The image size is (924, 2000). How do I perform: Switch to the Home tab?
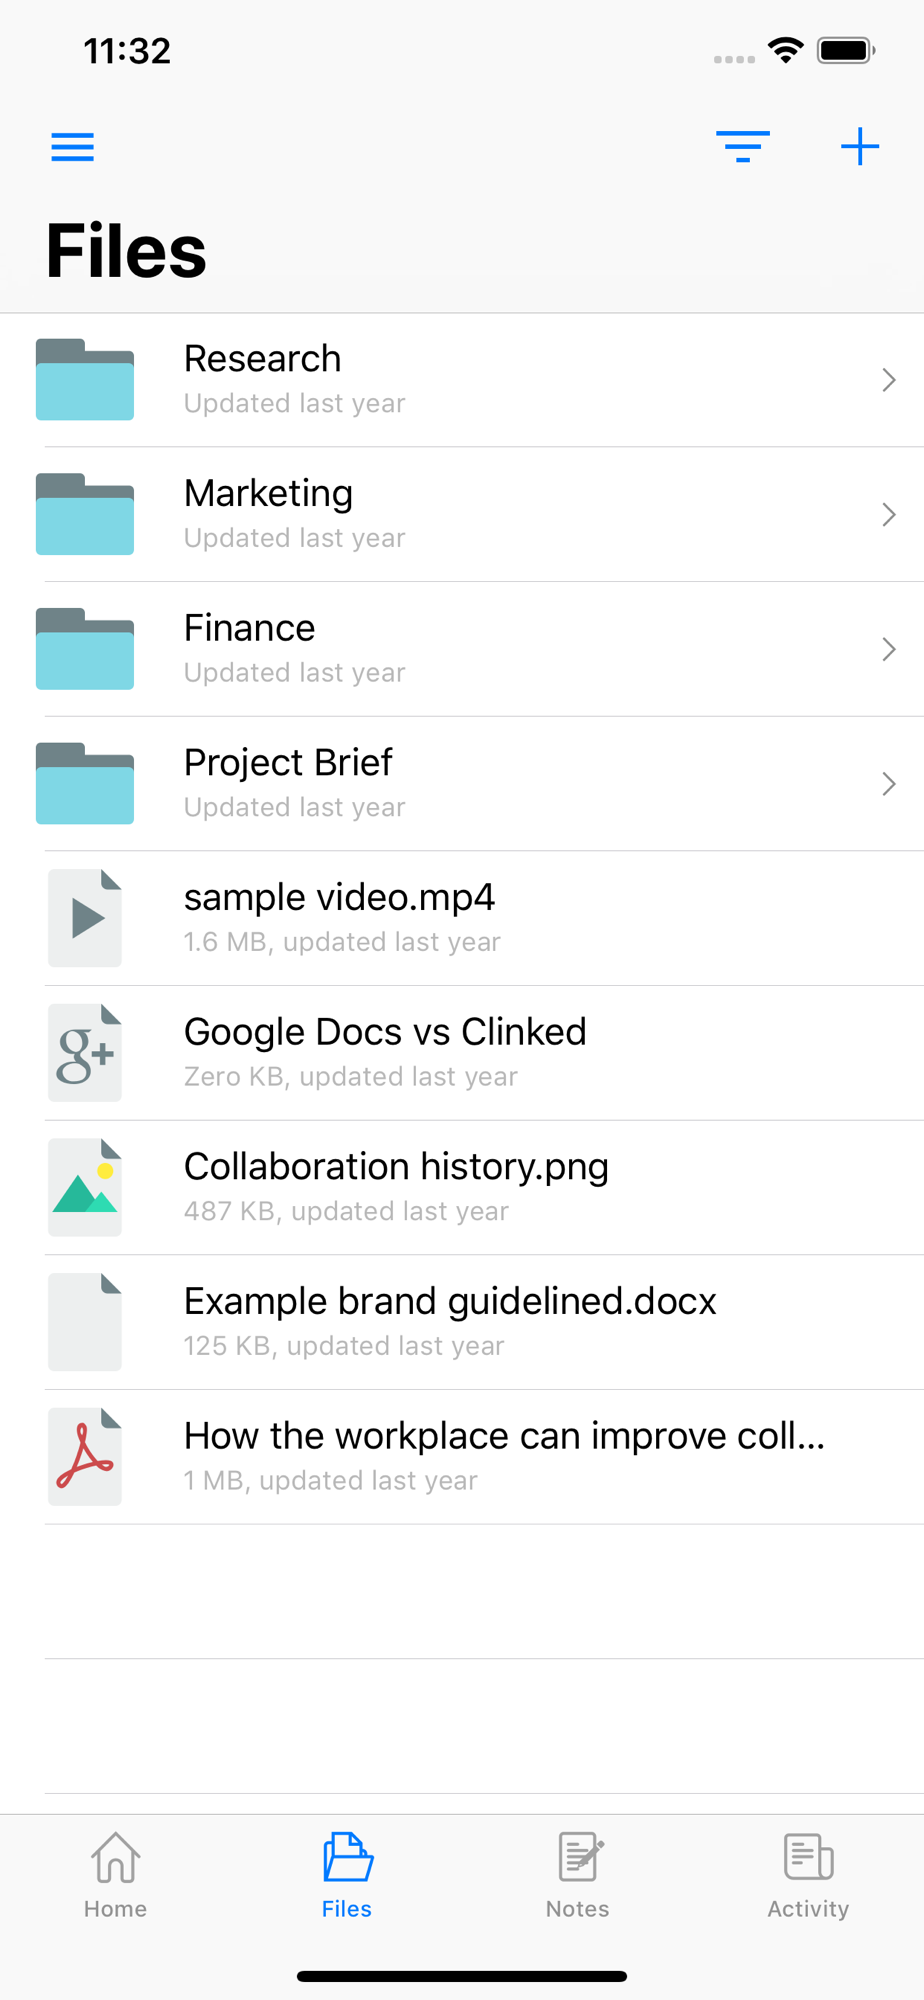[115, 1876]
